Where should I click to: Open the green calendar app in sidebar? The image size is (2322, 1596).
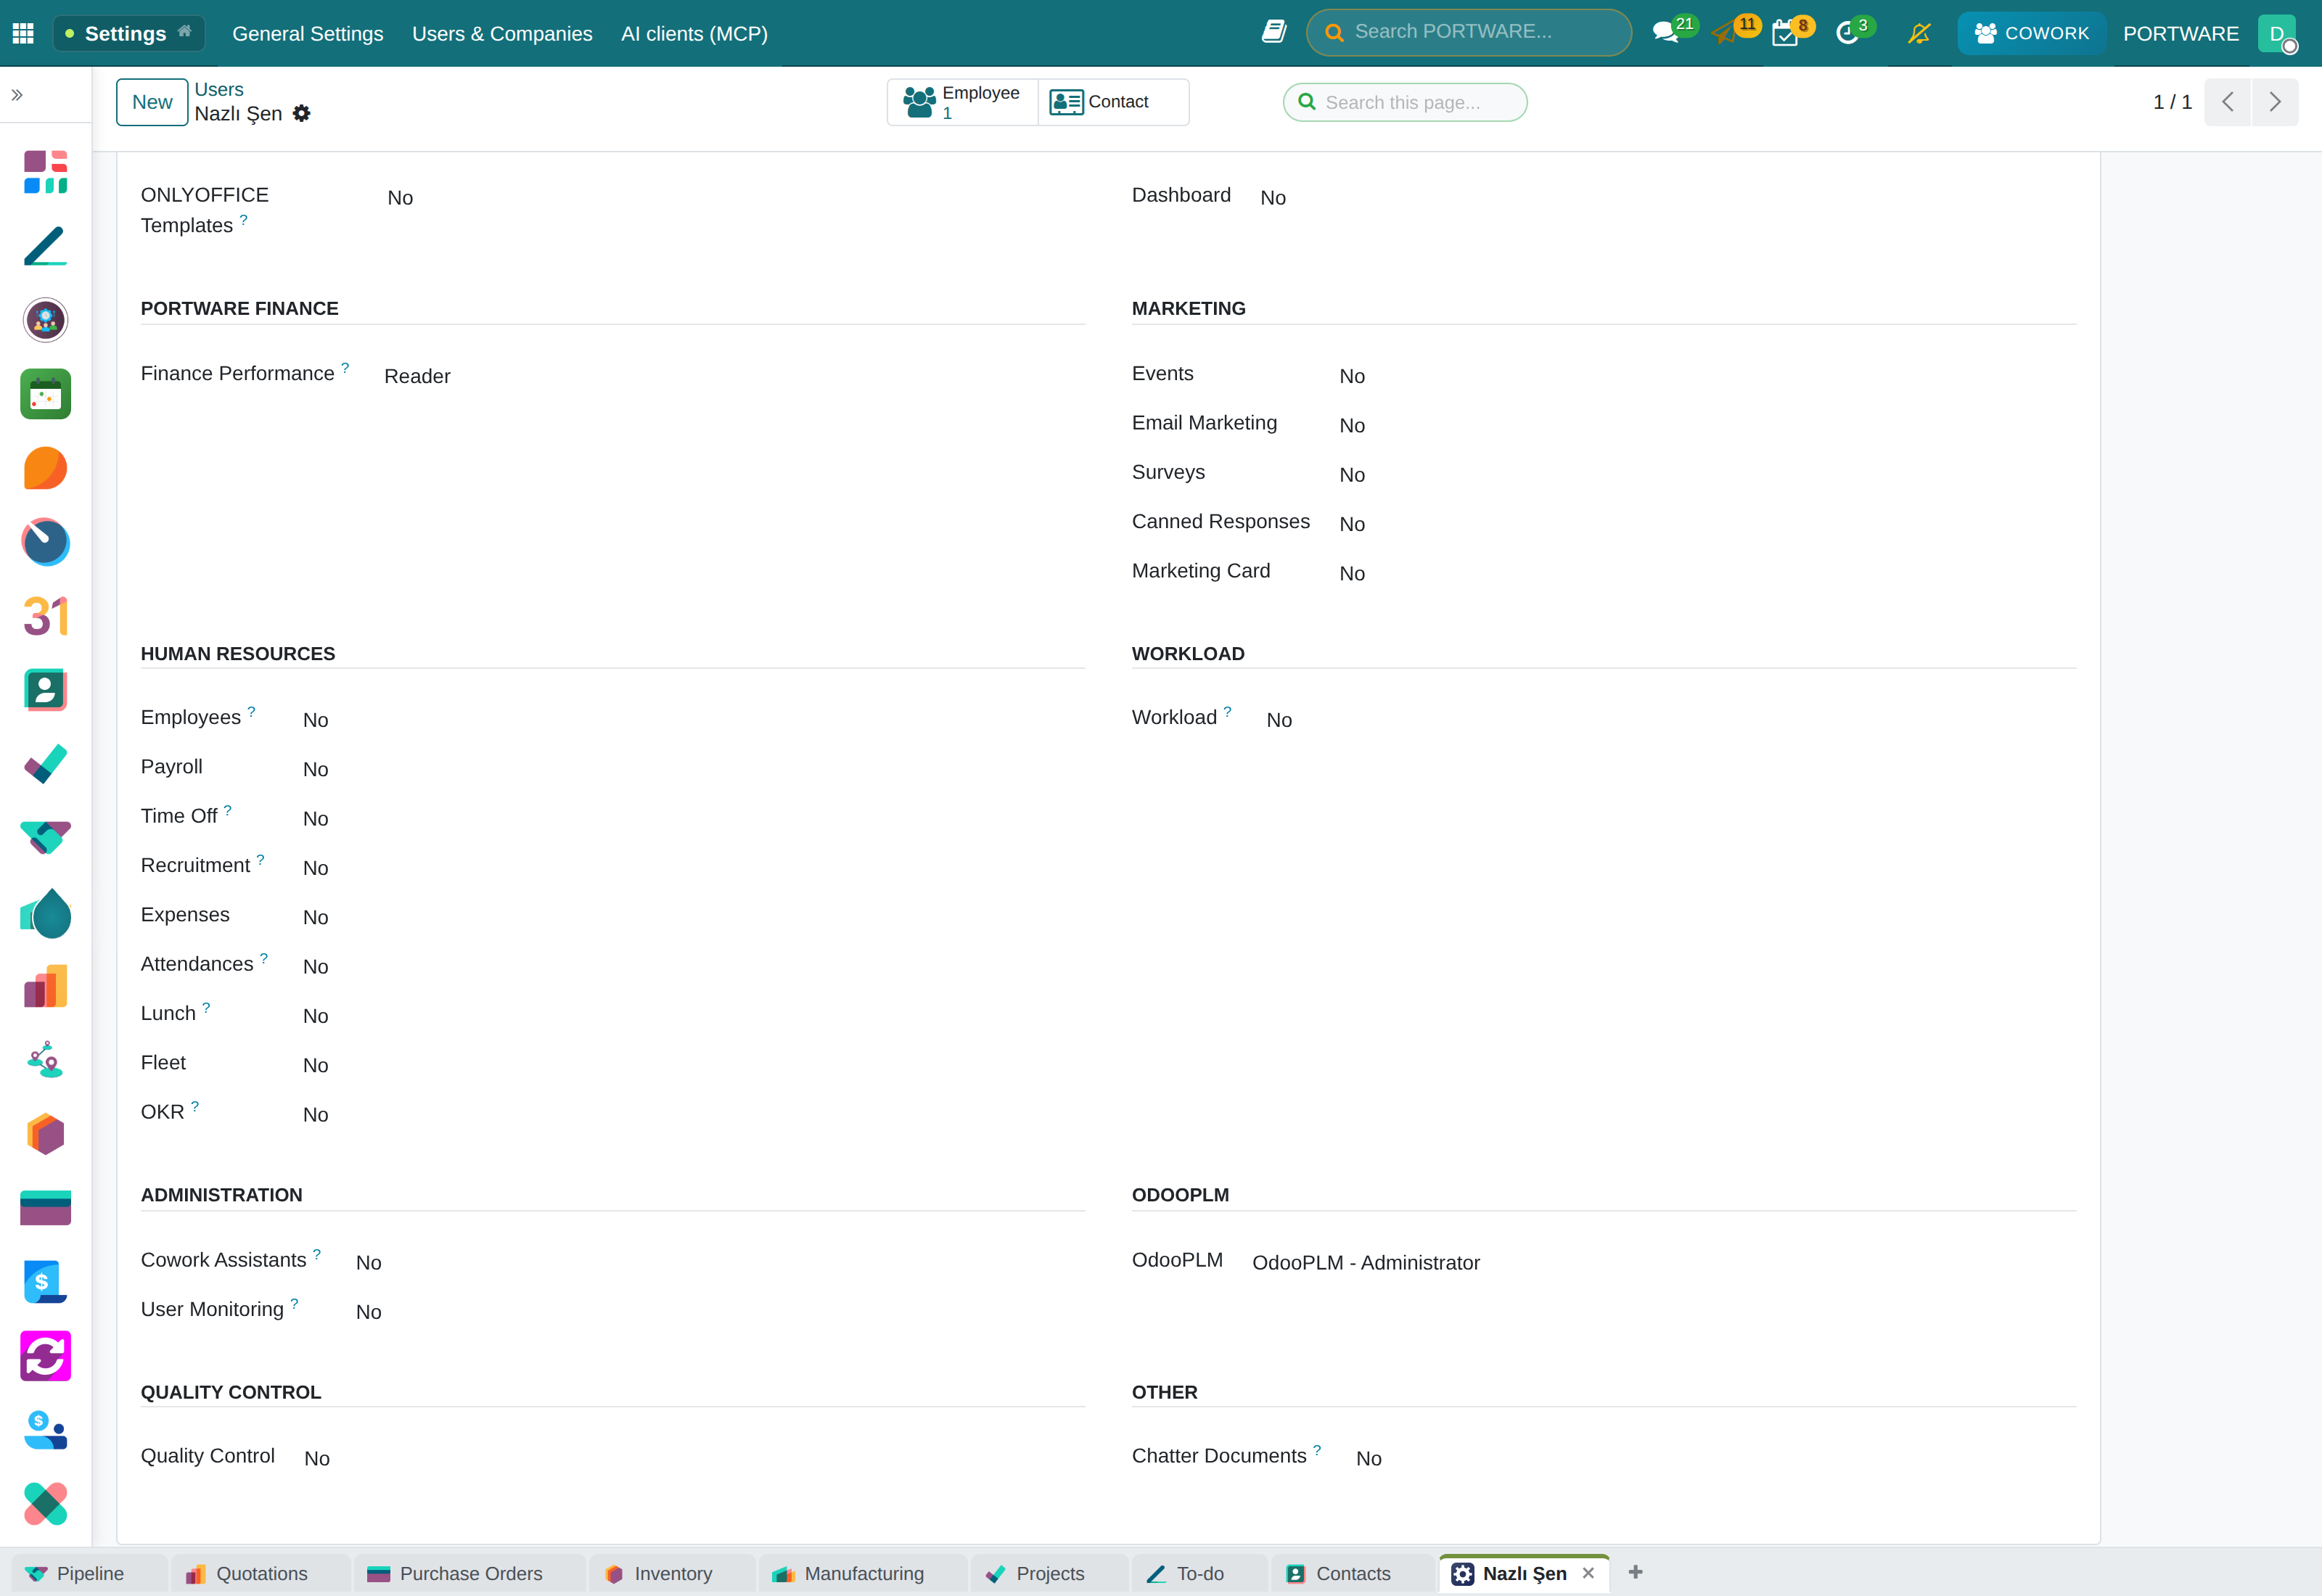point(45,394)
